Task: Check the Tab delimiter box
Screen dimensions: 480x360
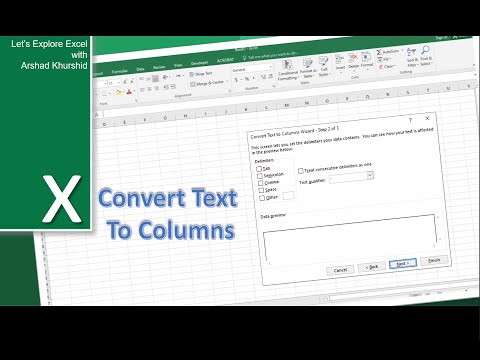Action: 259,169
